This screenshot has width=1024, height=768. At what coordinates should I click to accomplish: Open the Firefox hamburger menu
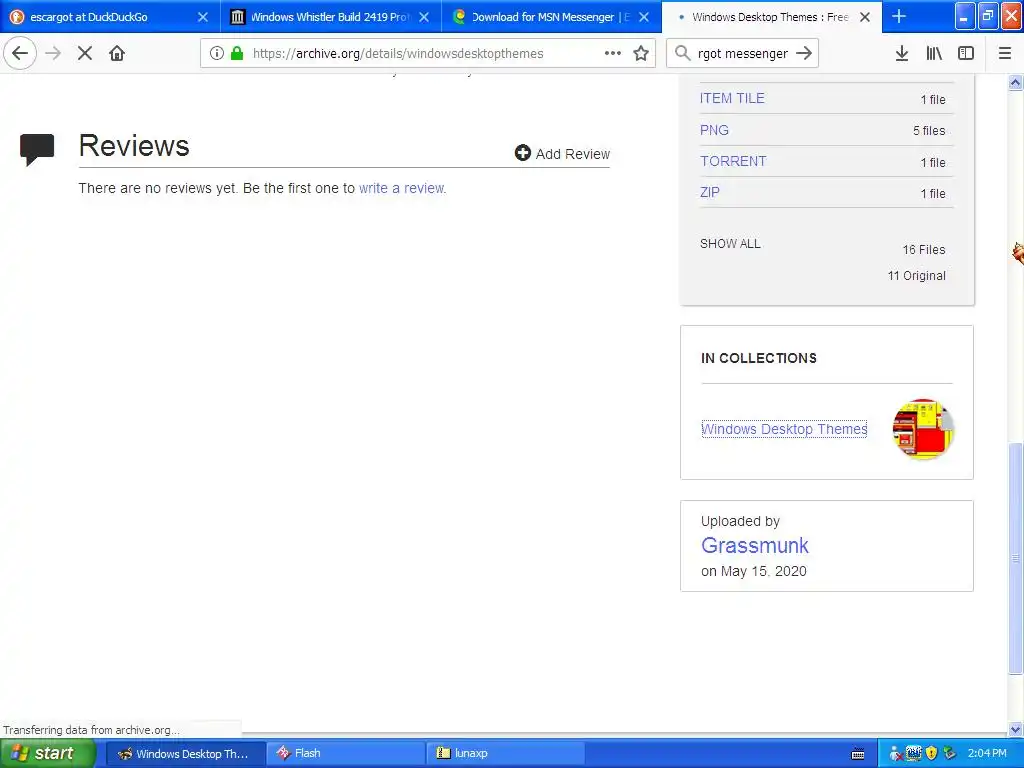click(x=1005, y=53)
